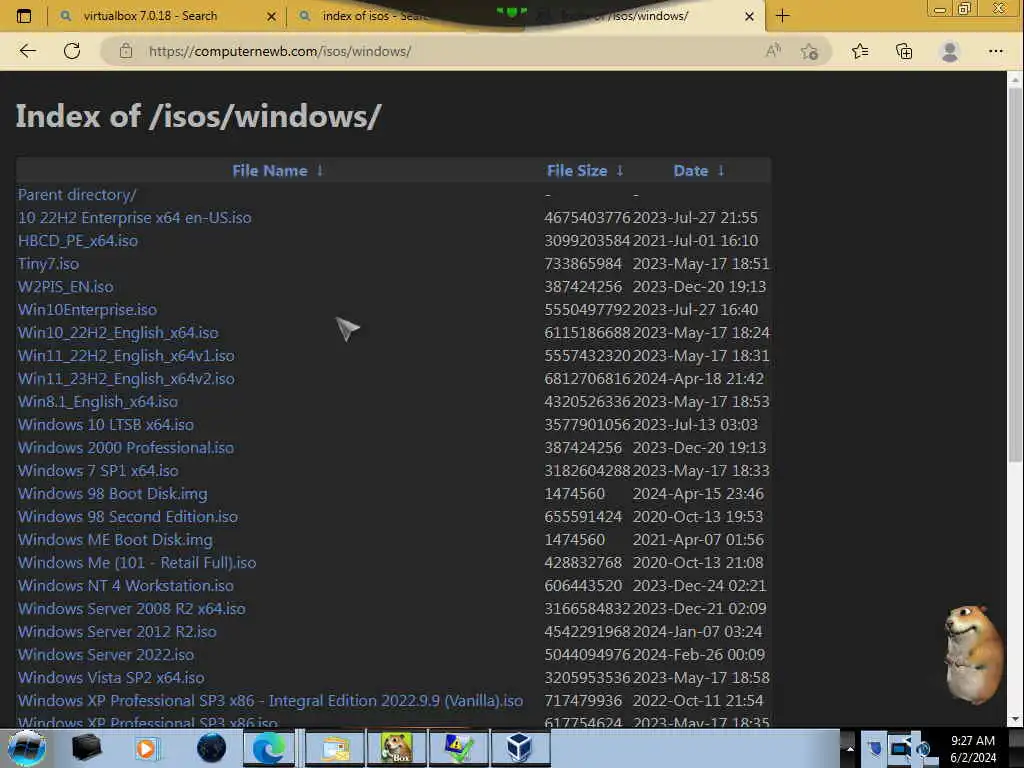Viewport: 1024px width, 768px height.
Task: Click the BonziBuddy hamster desktop character
Action: (974, 653)
